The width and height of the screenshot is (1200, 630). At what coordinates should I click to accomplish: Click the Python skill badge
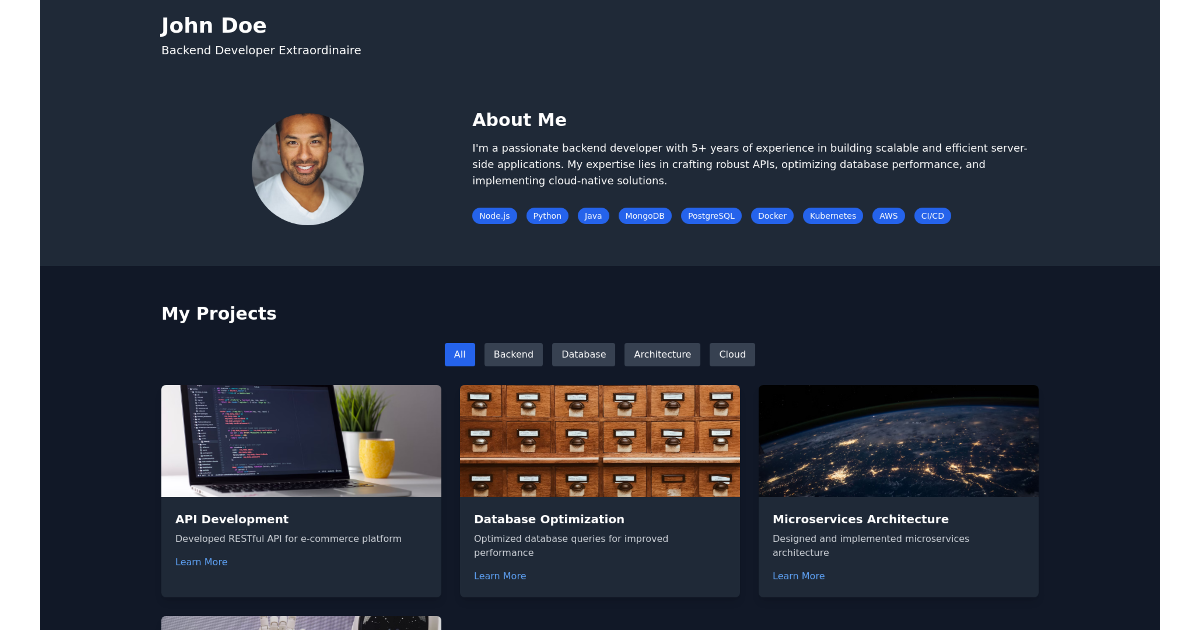tap(547, 215)
